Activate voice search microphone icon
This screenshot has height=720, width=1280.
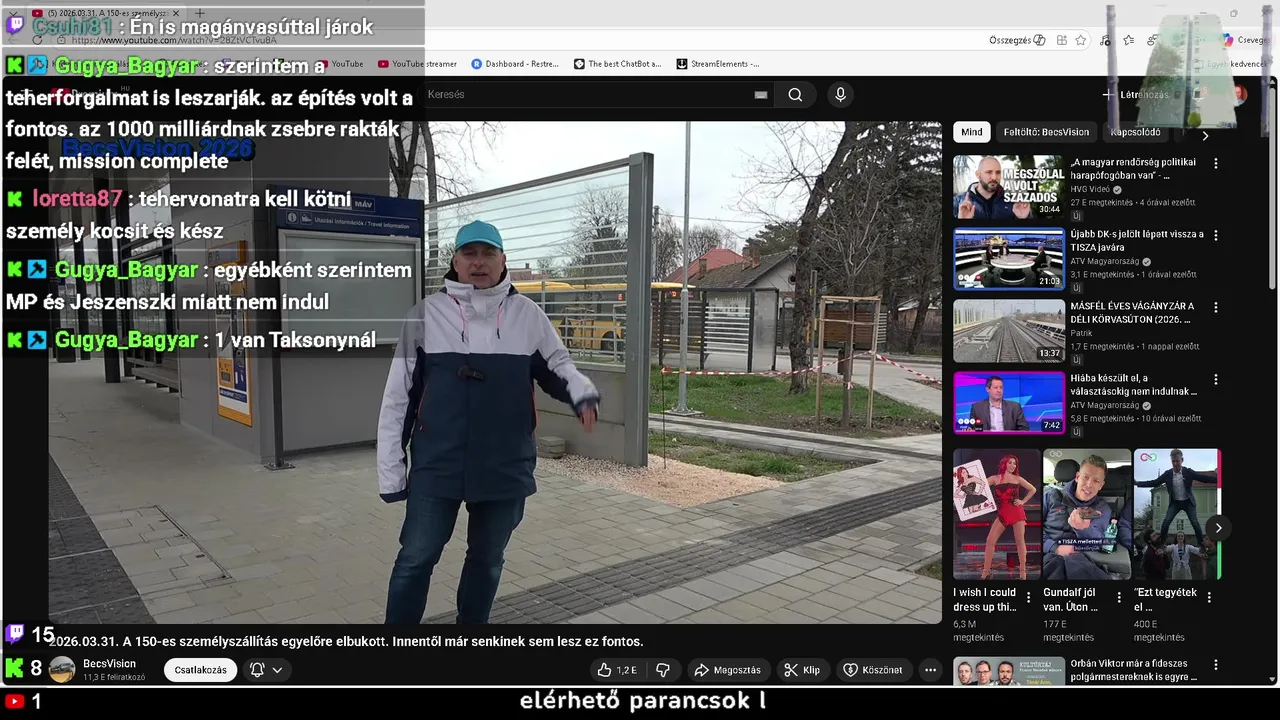coord(840,94)
